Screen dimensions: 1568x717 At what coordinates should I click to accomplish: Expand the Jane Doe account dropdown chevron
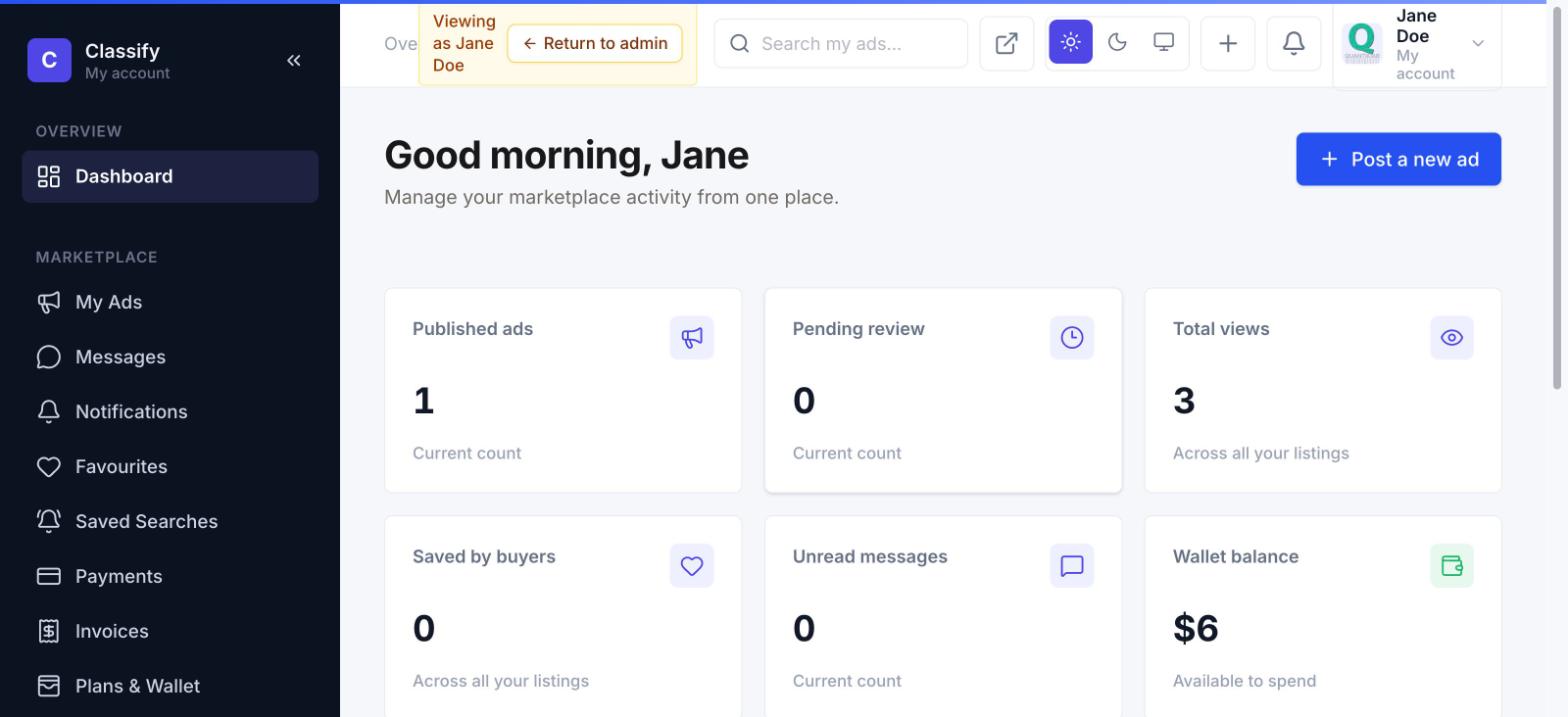click(x=1478, y=43)
